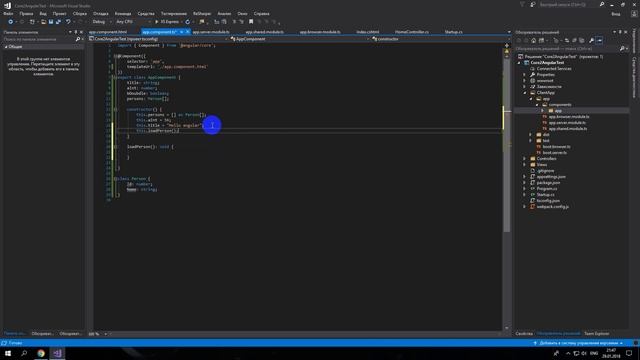Open the Файл menu
This screenshot has height=360, width=640.
point(8,13)
